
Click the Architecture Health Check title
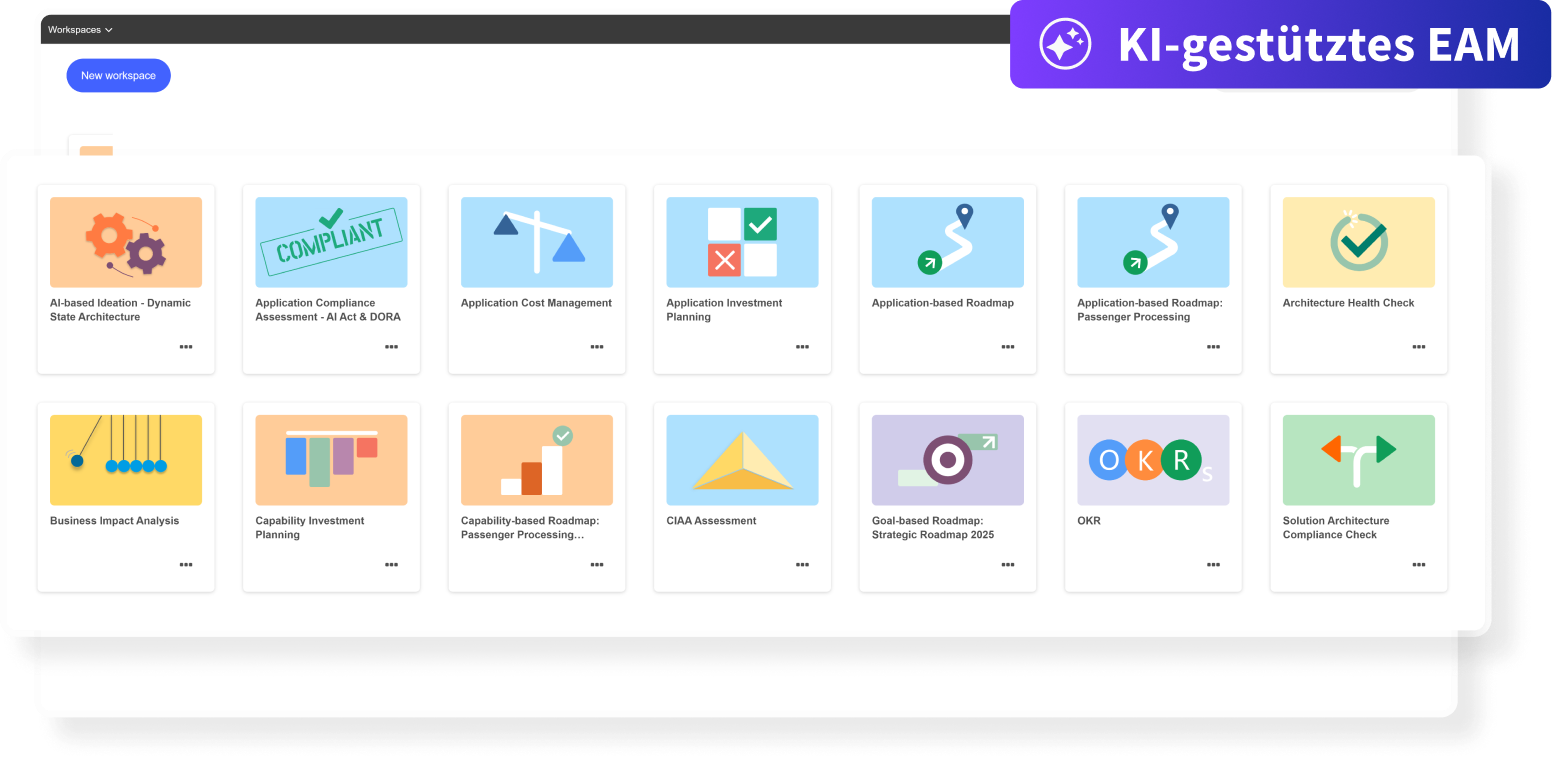point(1348,303)
